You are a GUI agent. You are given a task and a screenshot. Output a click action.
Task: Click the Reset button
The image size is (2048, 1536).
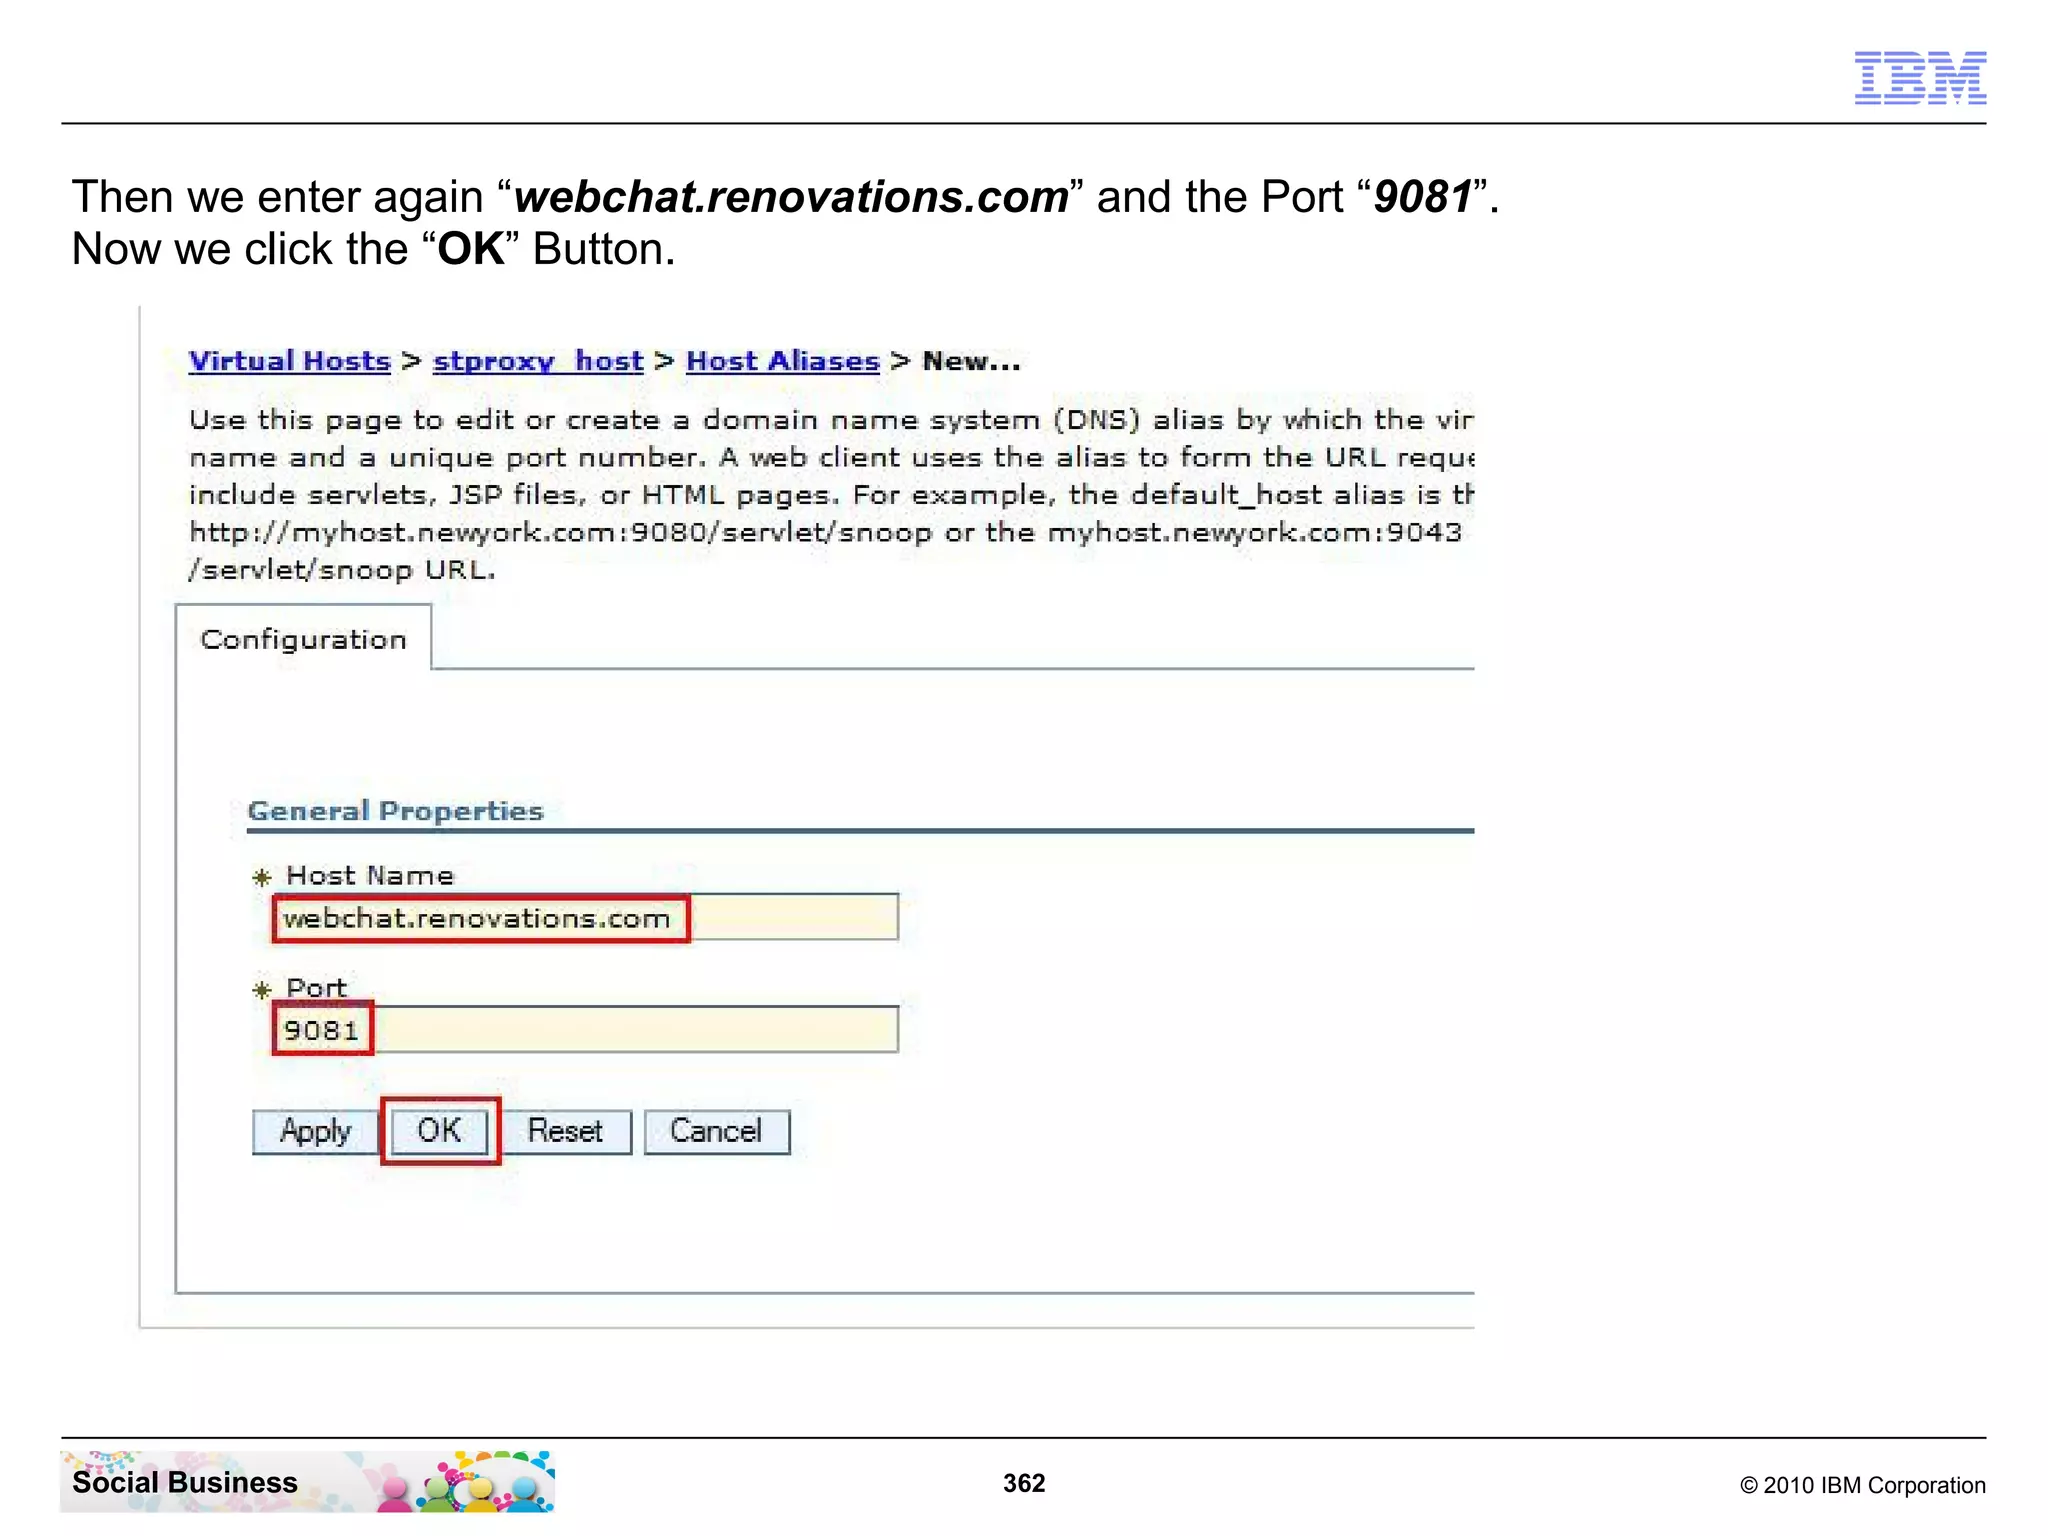(565, 1131)
